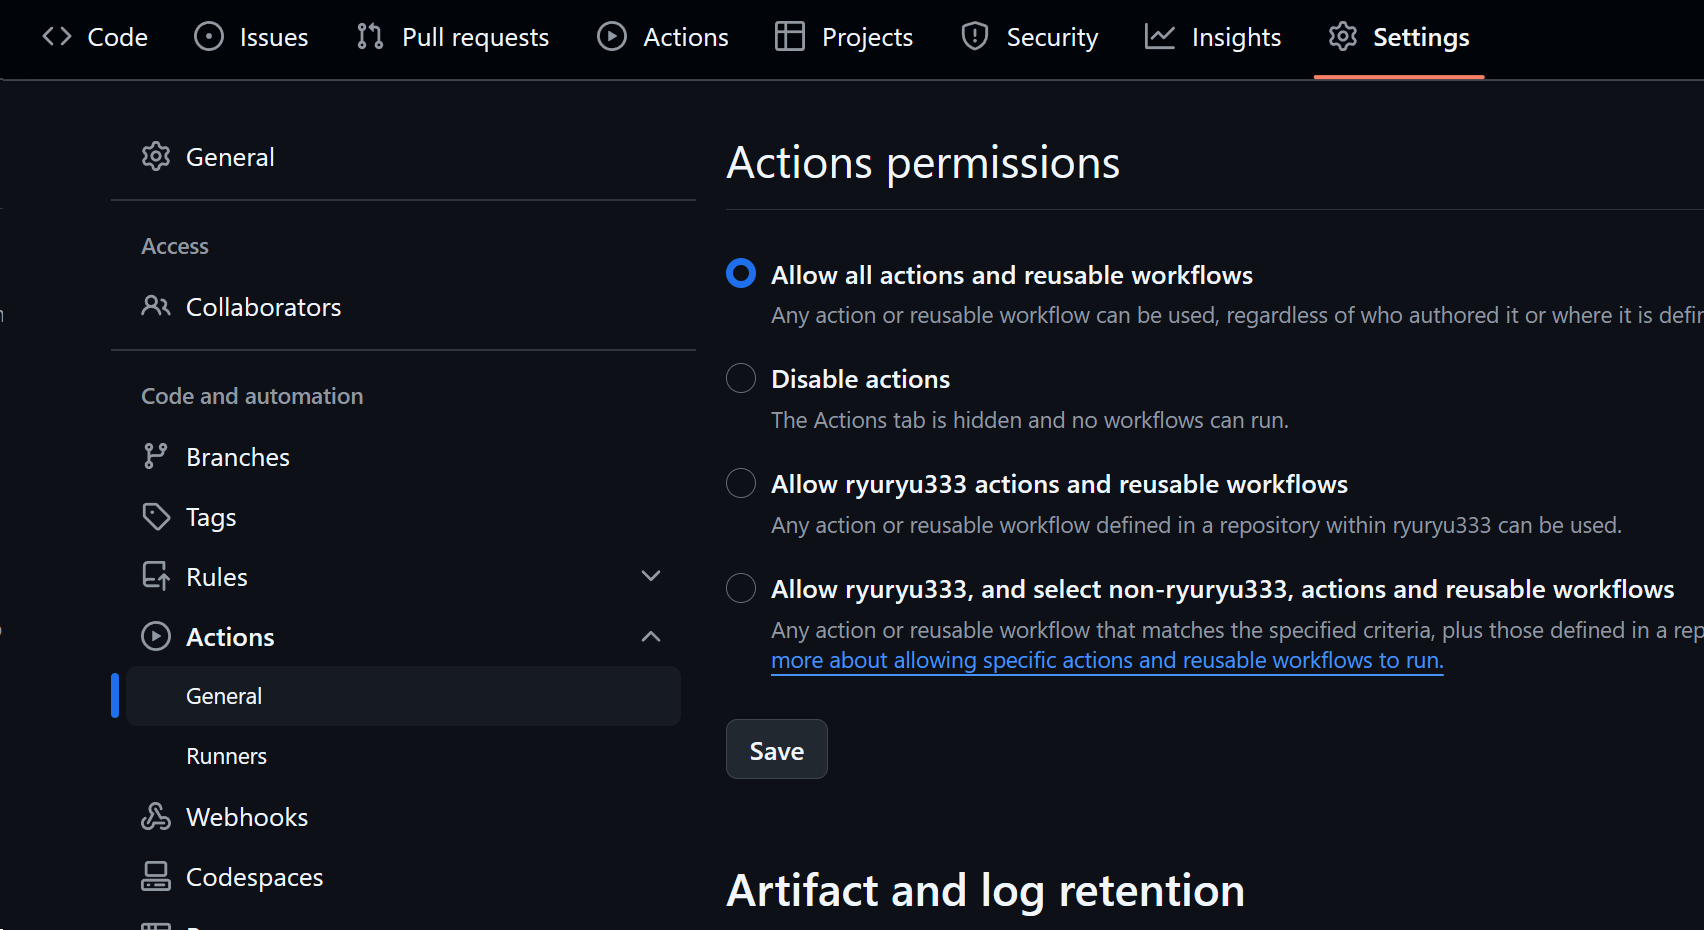Image resolution: width=1704 pixels, height=930 pixels.
Task: Select the Disable actions radio button
Action: pos(741,378)
